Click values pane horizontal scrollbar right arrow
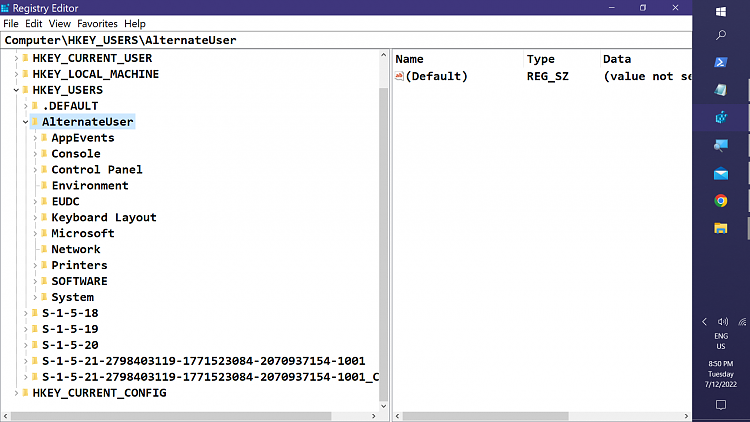Image resolution: width=750 pixels, height=422 pixels. point(686,416)
